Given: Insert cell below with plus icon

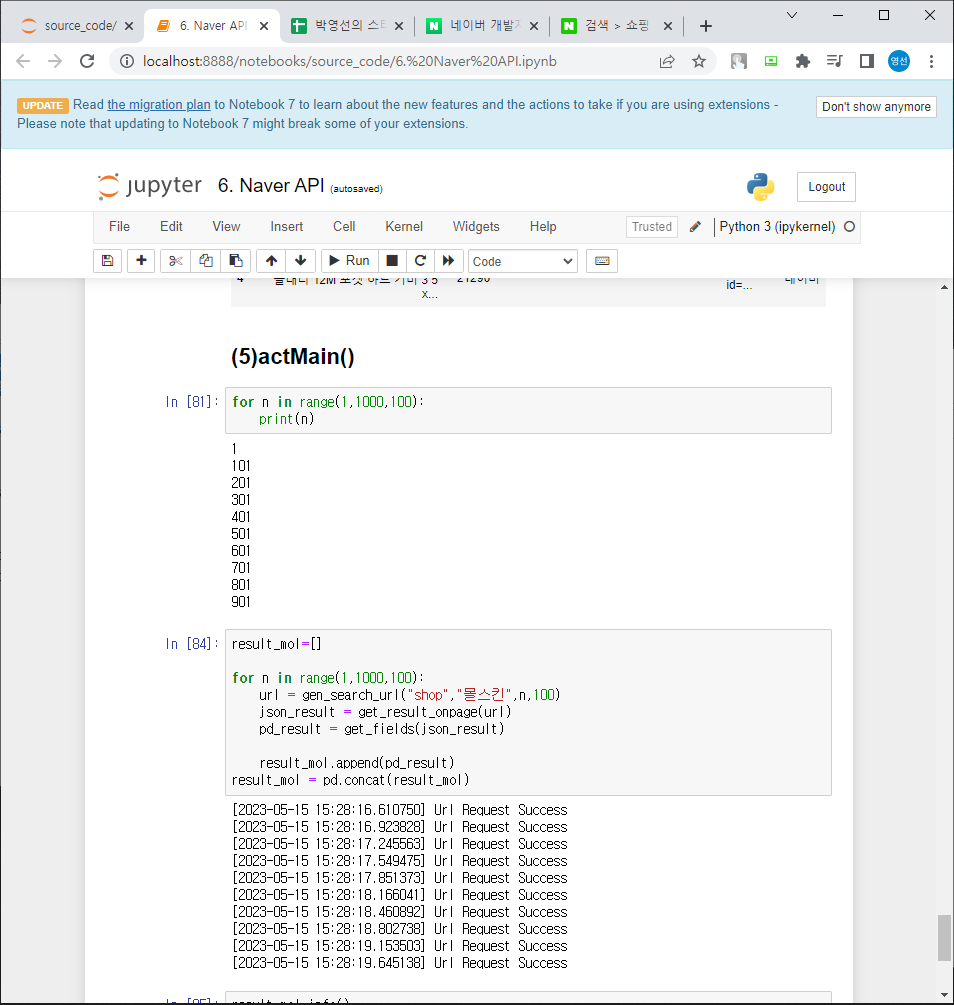Looking at the screenshot, I should pyautogui.click(x=141, y=261).
